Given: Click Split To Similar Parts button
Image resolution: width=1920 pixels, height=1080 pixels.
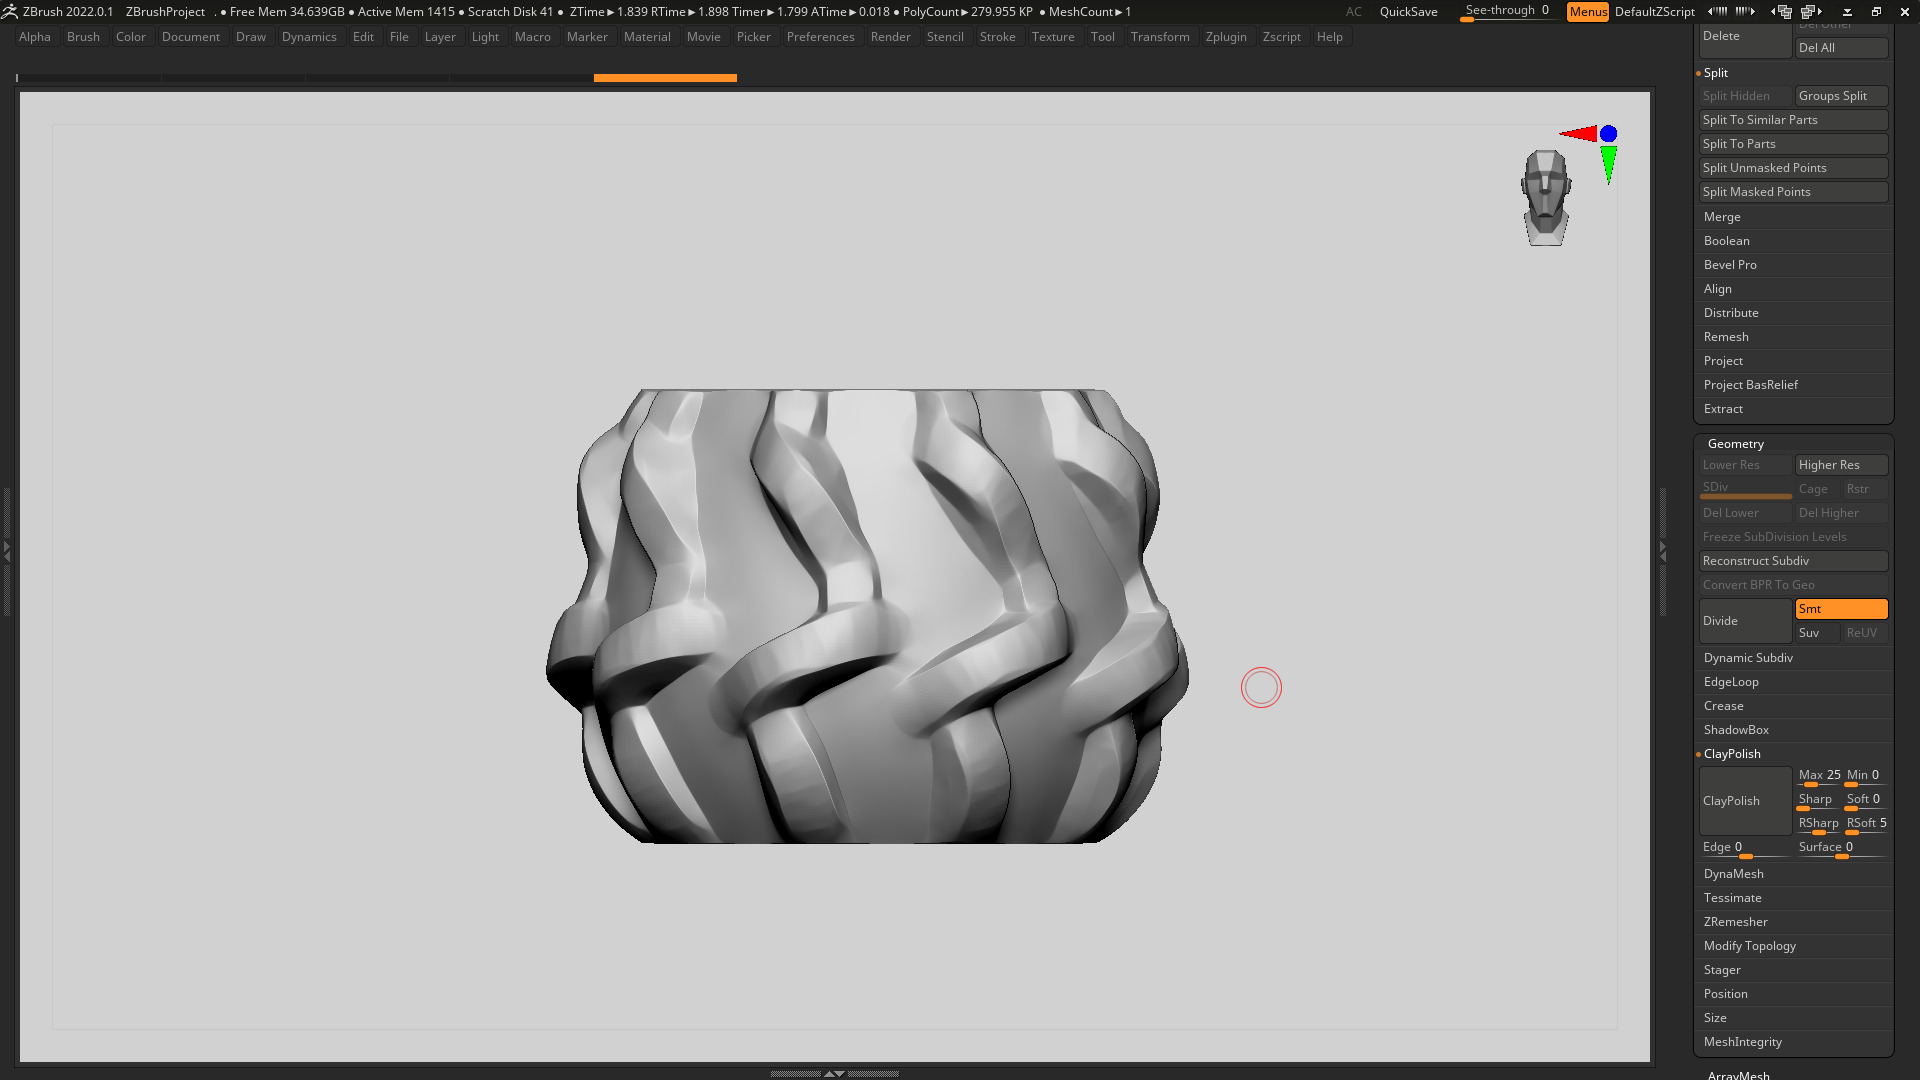Looking at the screenshot, I should pos(1793,120).
